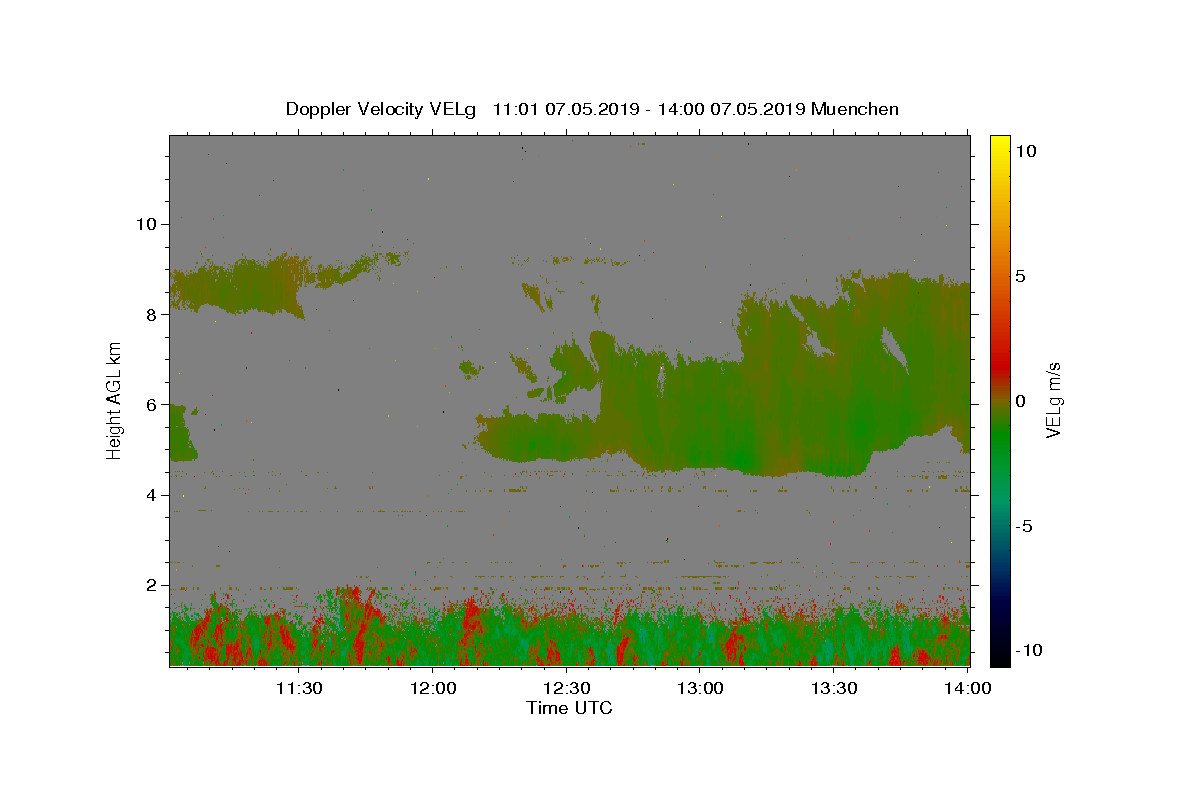Click the 'Height AGL km' axis label
Viewport: 1200px width, 800px height.
[x=115, y=400]
